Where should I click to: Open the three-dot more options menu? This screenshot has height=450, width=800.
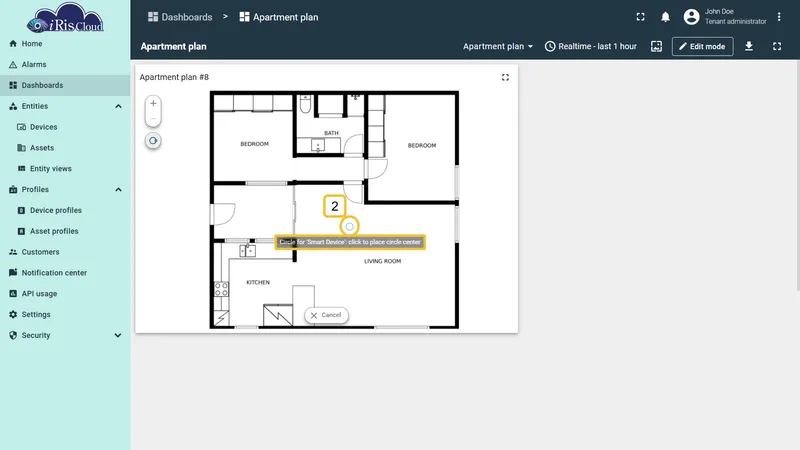pyautogui.click(x=779, y=17)
